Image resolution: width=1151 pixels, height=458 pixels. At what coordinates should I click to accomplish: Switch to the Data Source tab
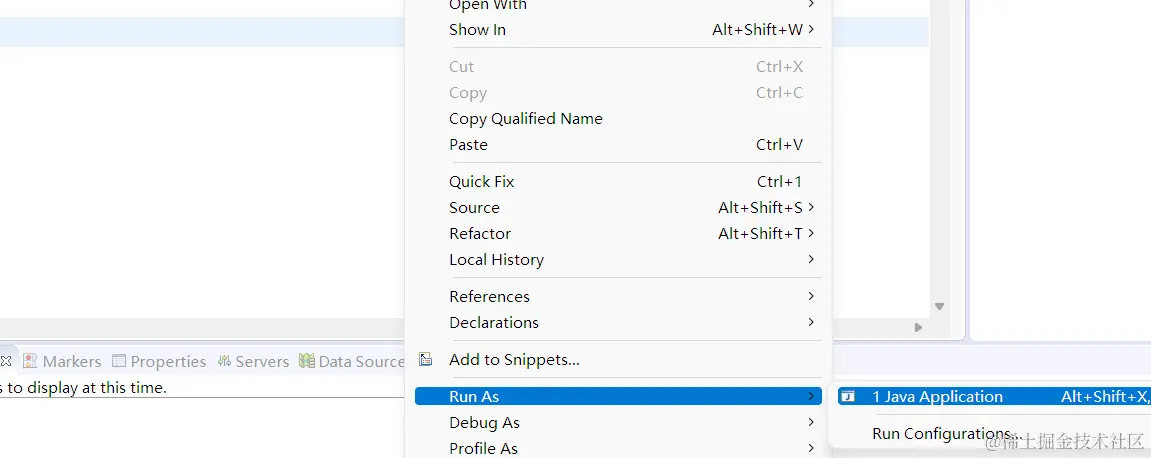[x=352, y=361]
